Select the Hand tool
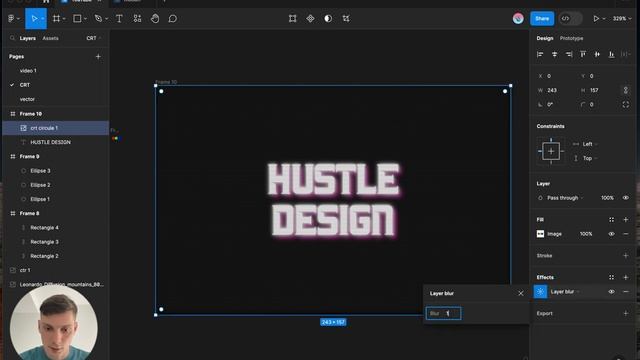Viewport: 640px width, 360px height. [x=155, y=18]
